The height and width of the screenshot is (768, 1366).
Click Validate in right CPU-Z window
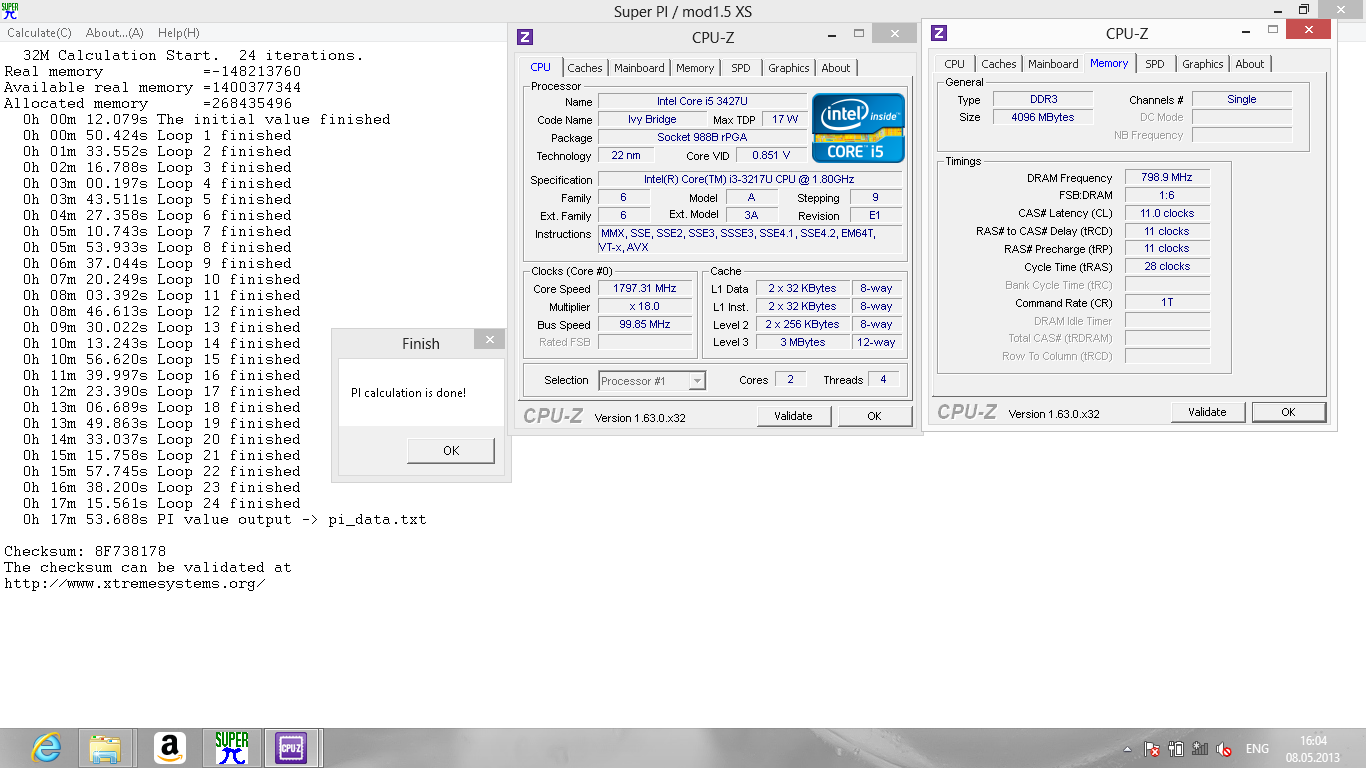(x=1207, y=412)
